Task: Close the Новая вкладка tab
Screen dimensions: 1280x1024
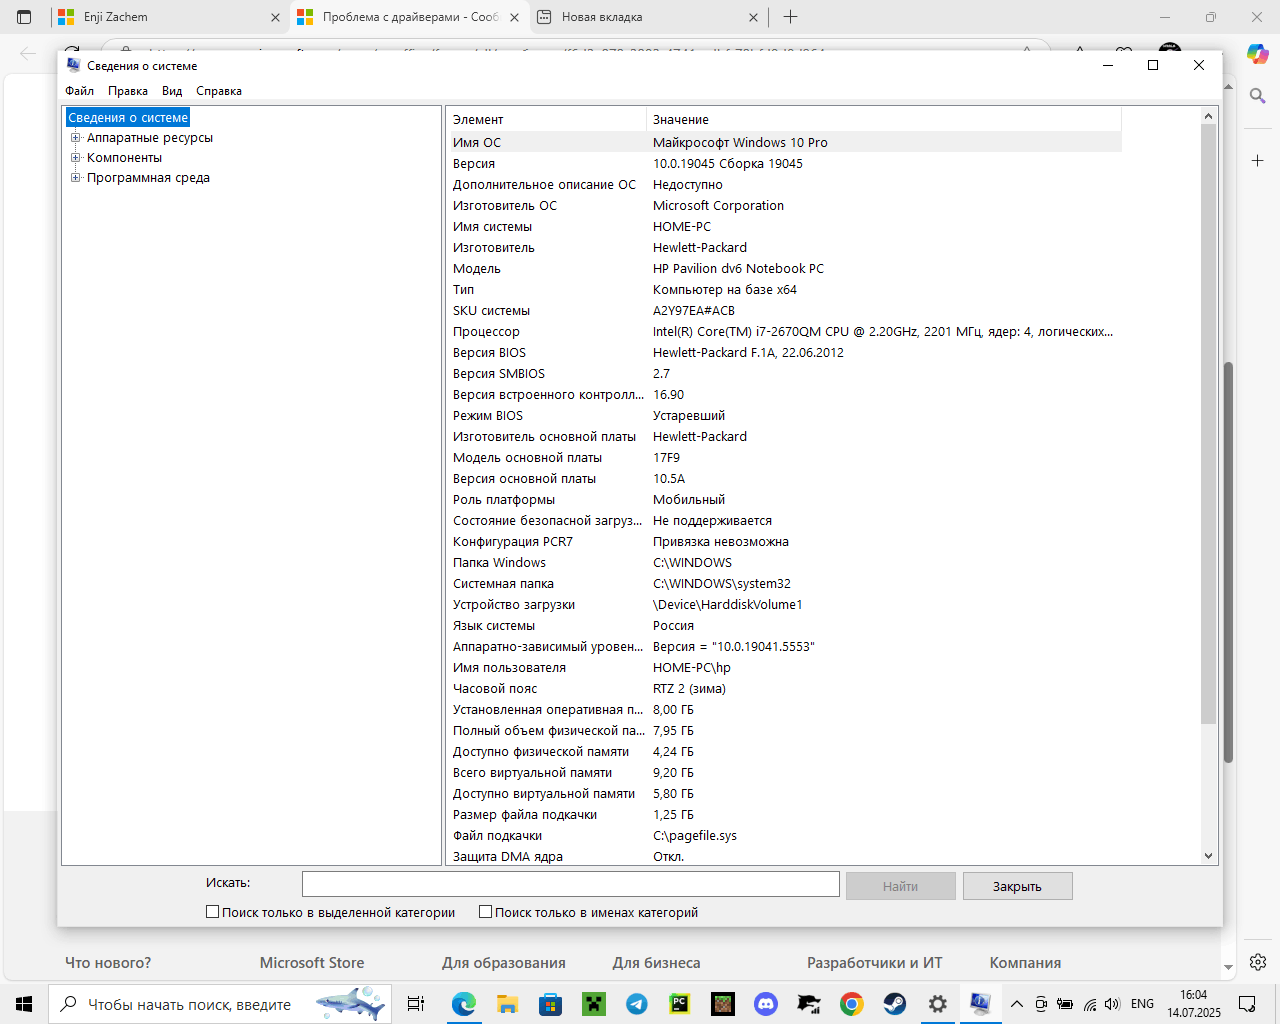Action: (754, 17)
